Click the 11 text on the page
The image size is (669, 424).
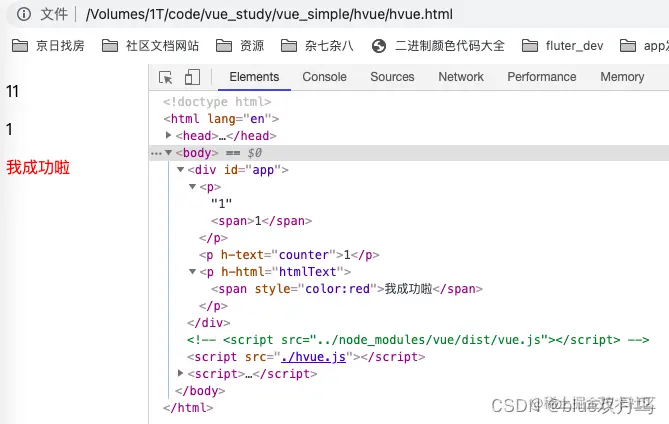point(12,91)
